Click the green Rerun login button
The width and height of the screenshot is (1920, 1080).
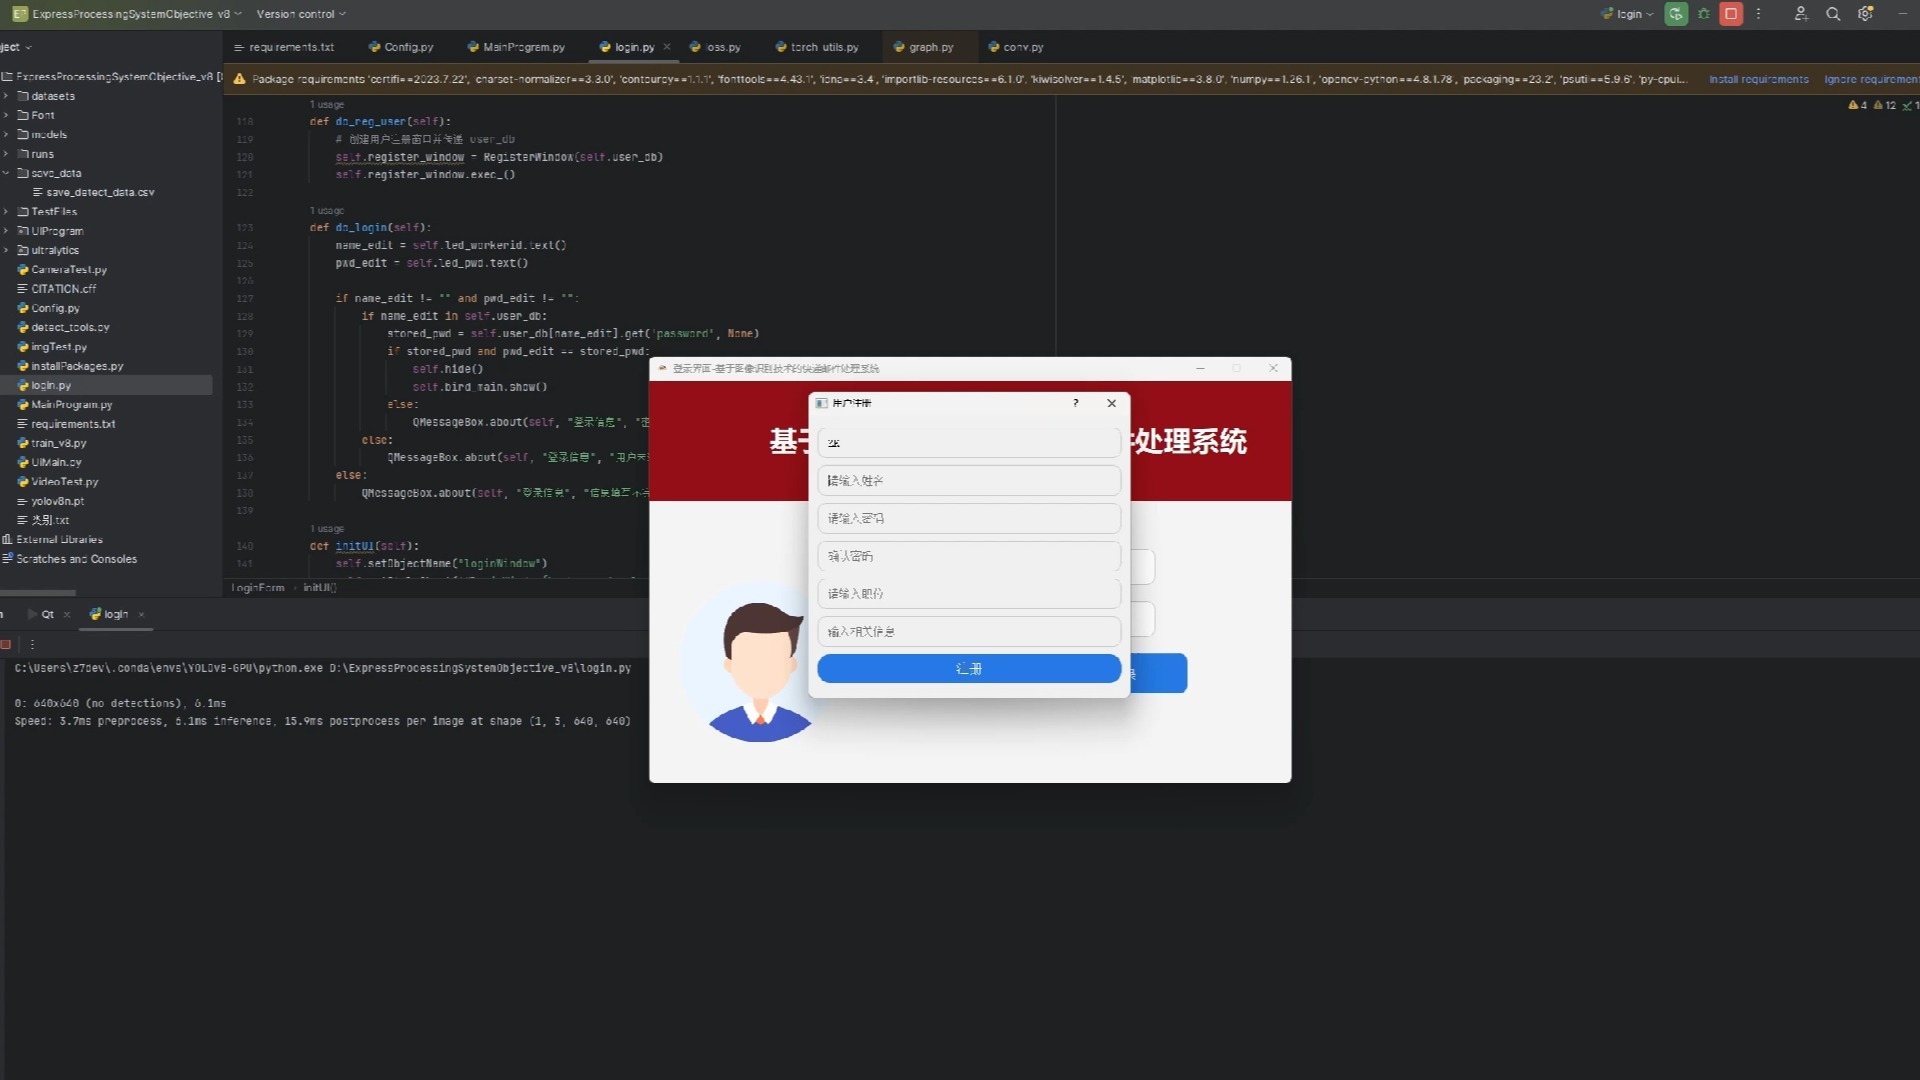(x=1676, y=14)
